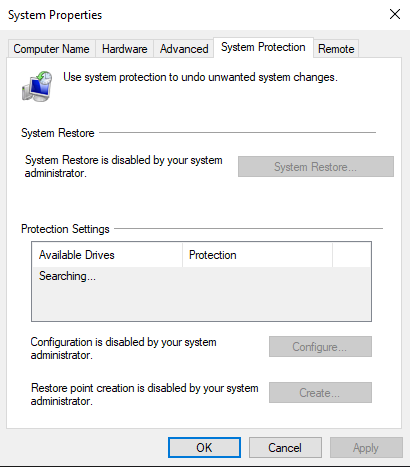Click the Protection column header
This screenshot has height=467, width=410.
pyautogui.click(x=257, y=255)
